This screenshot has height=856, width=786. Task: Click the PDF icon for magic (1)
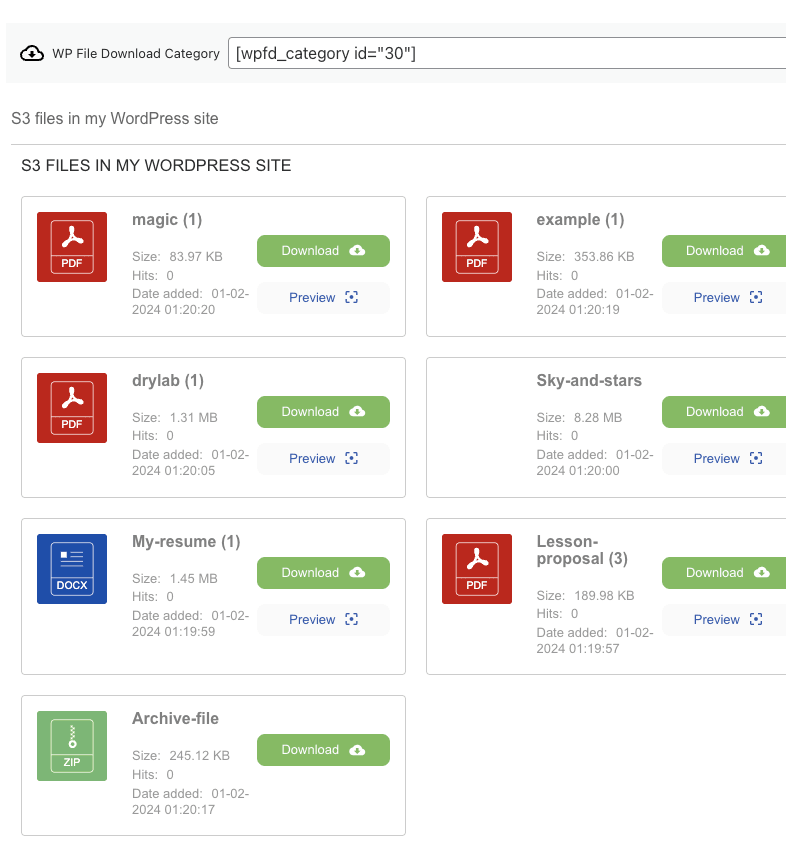click(x=72, y=247)
